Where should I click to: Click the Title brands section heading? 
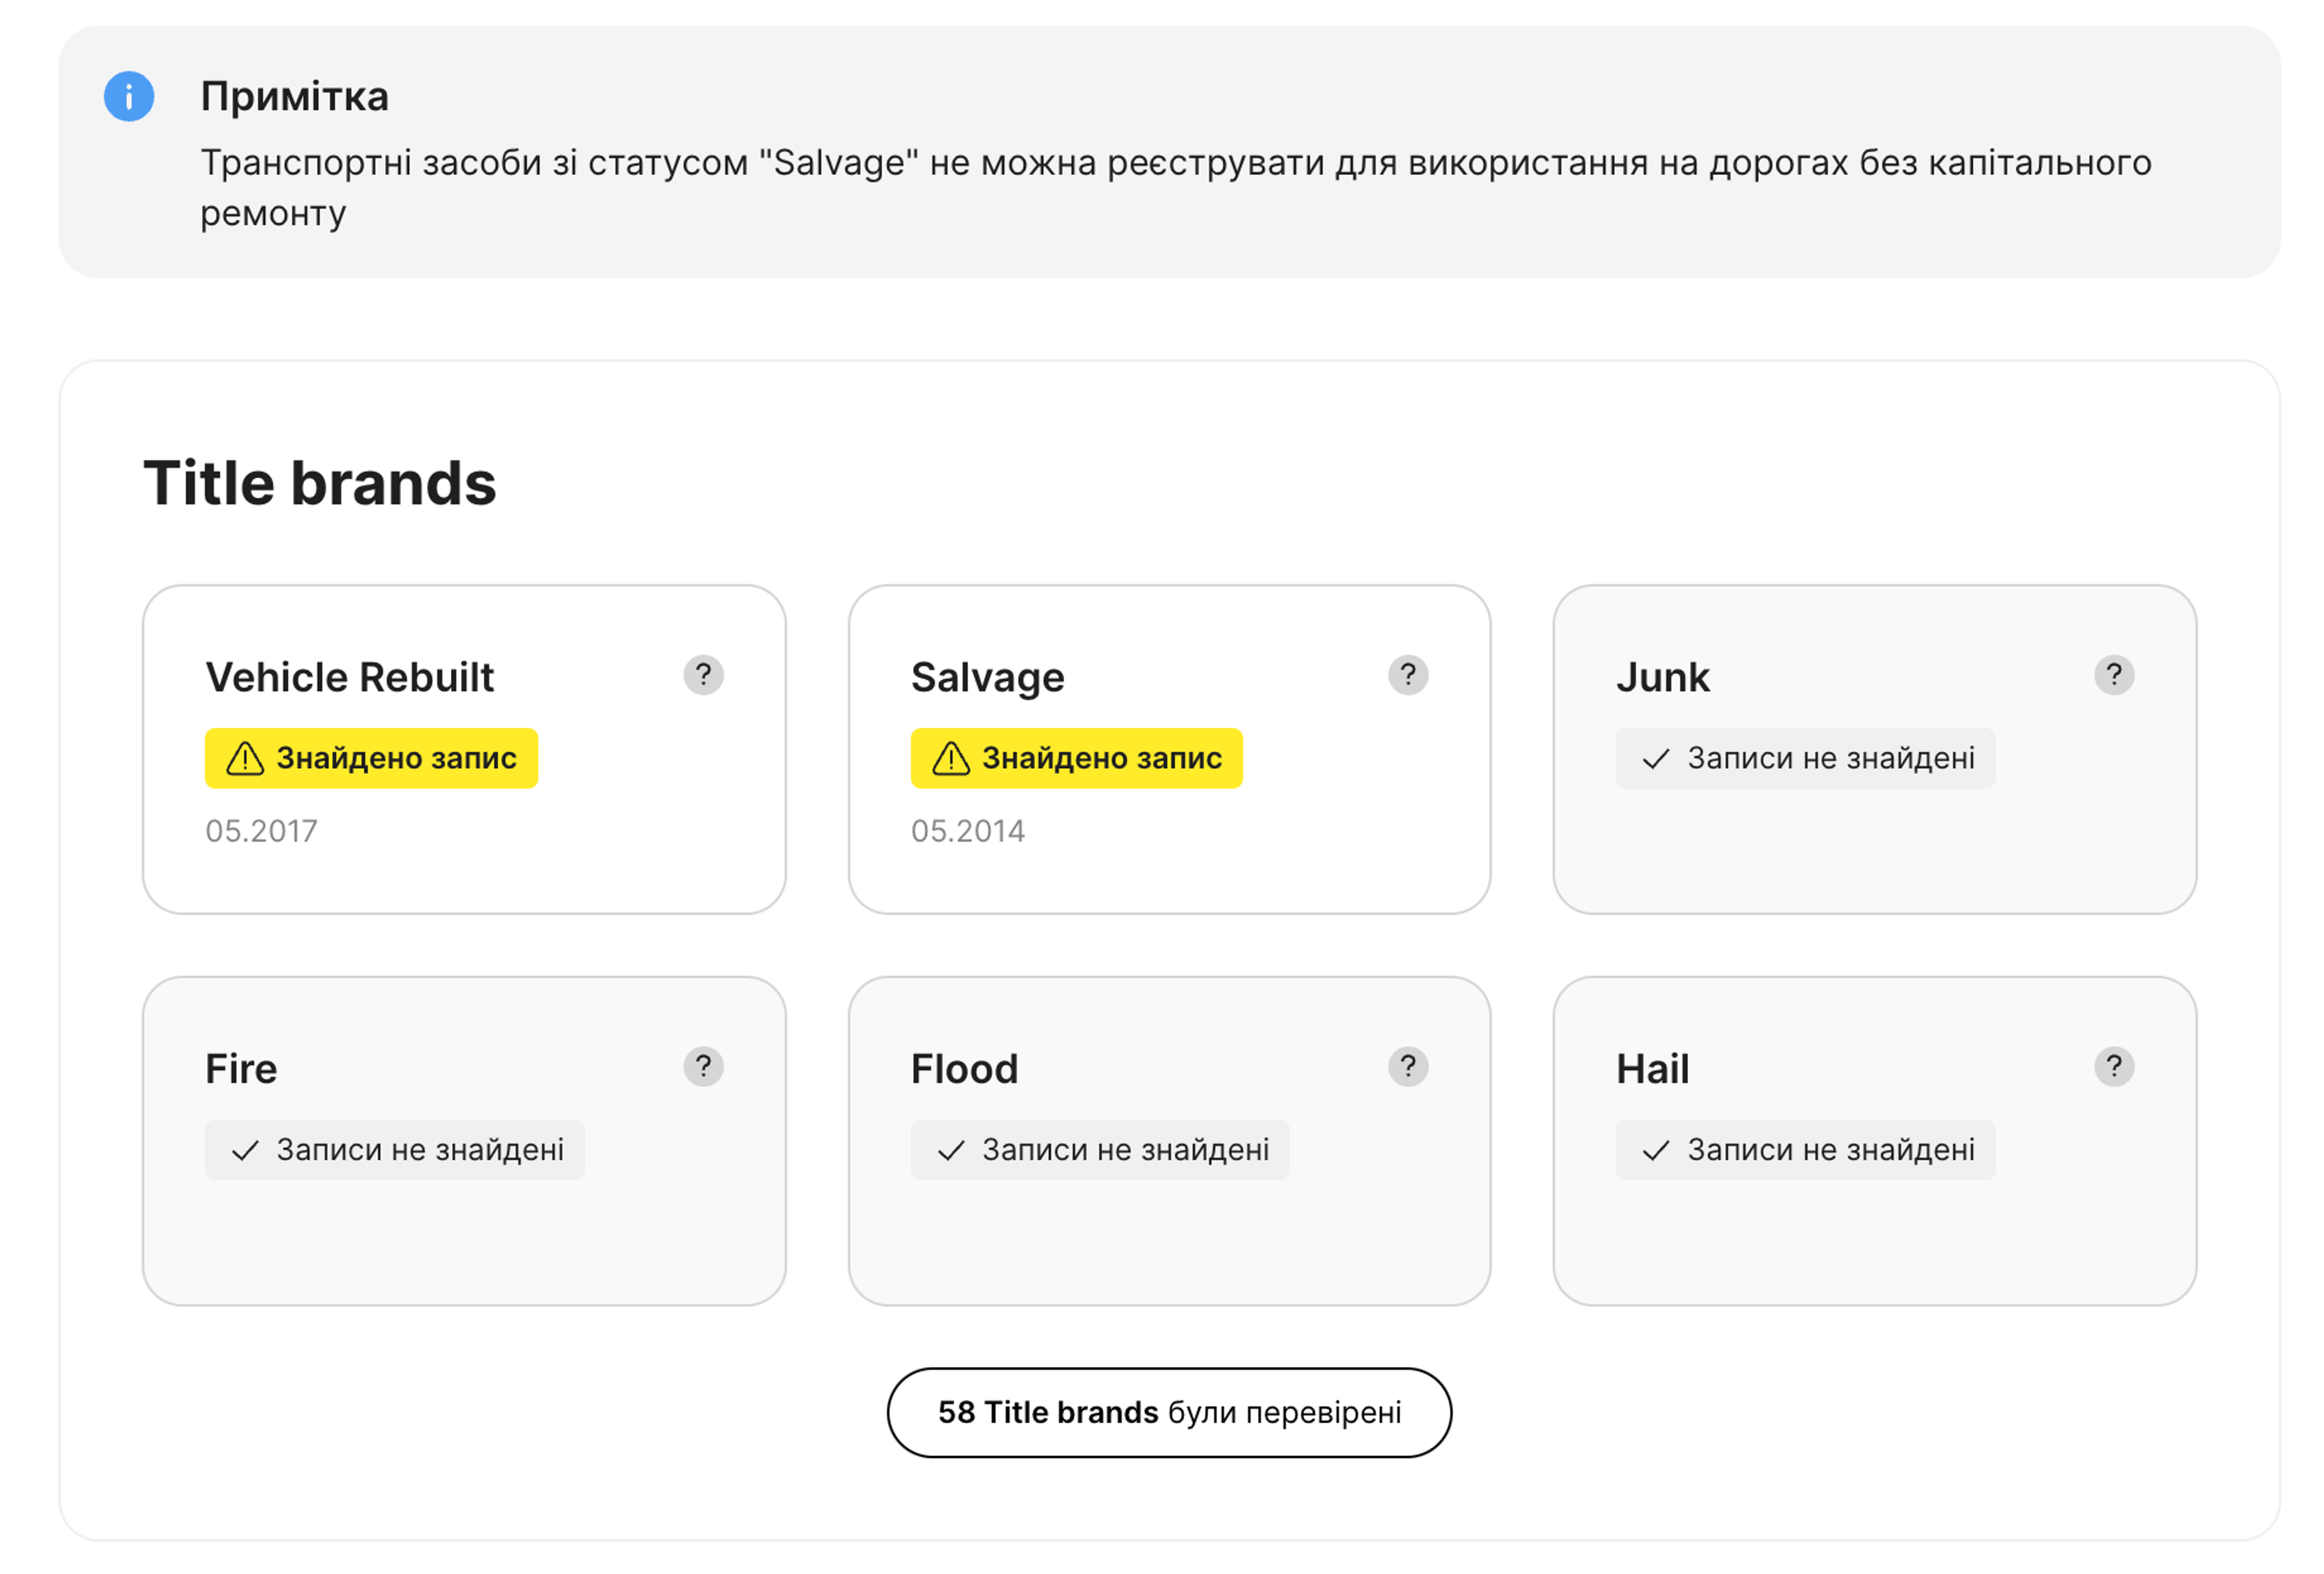tap(320, 484)
